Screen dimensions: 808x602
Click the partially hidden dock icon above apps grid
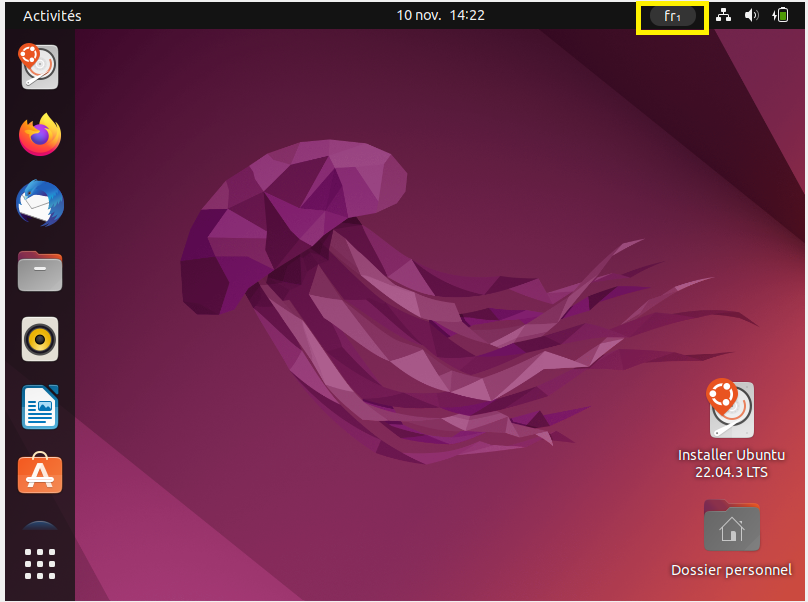tap(40, 526)
